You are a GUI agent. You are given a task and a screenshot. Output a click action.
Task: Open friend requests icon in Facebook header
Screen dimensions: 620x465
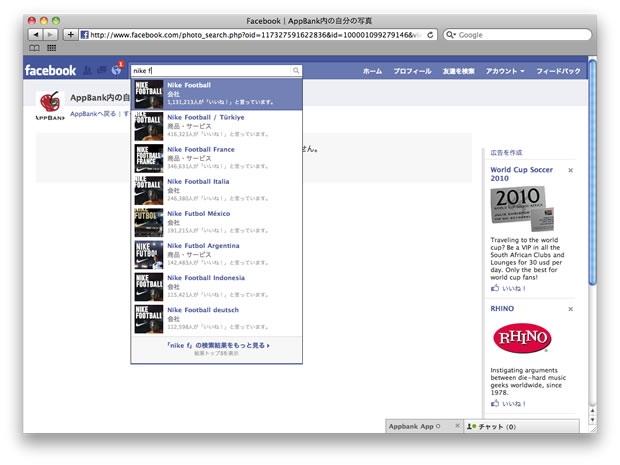click(87, 70)
